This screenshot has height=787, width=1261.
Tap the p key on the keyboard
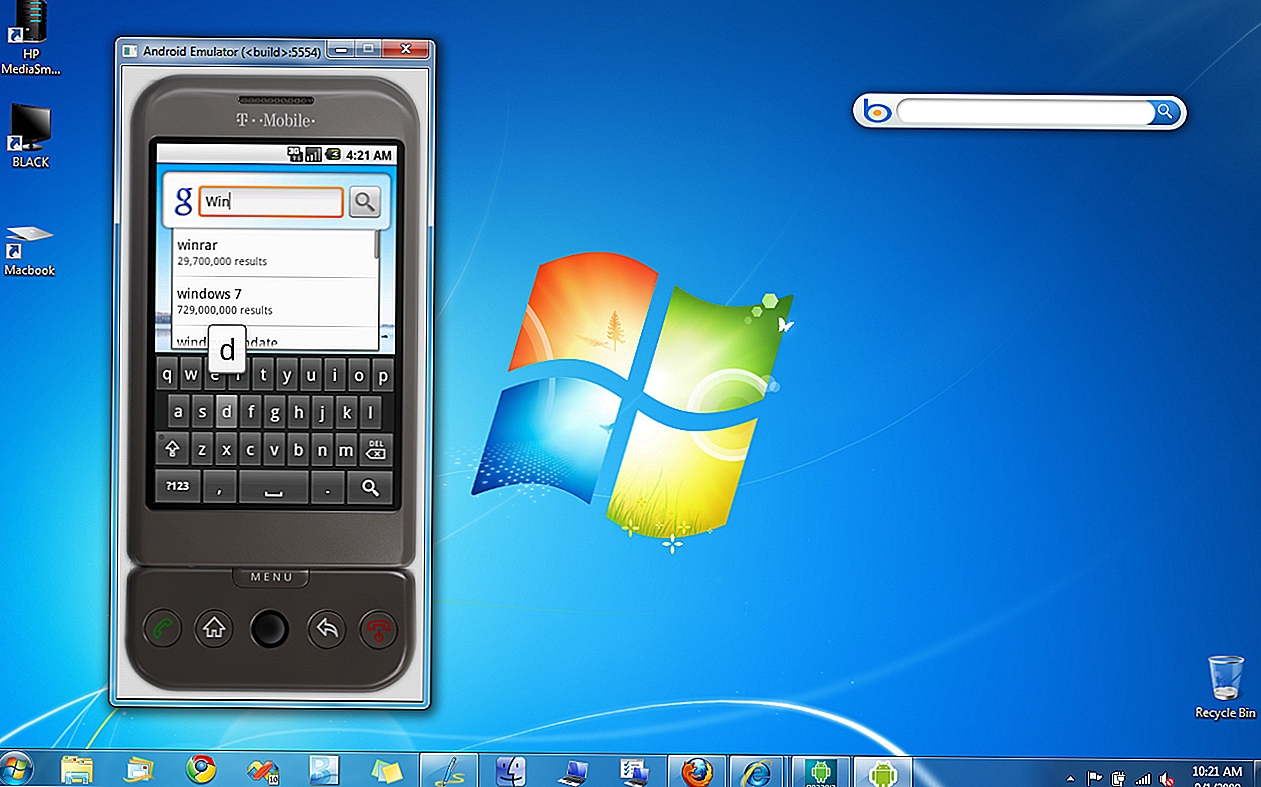click(383, 376)
